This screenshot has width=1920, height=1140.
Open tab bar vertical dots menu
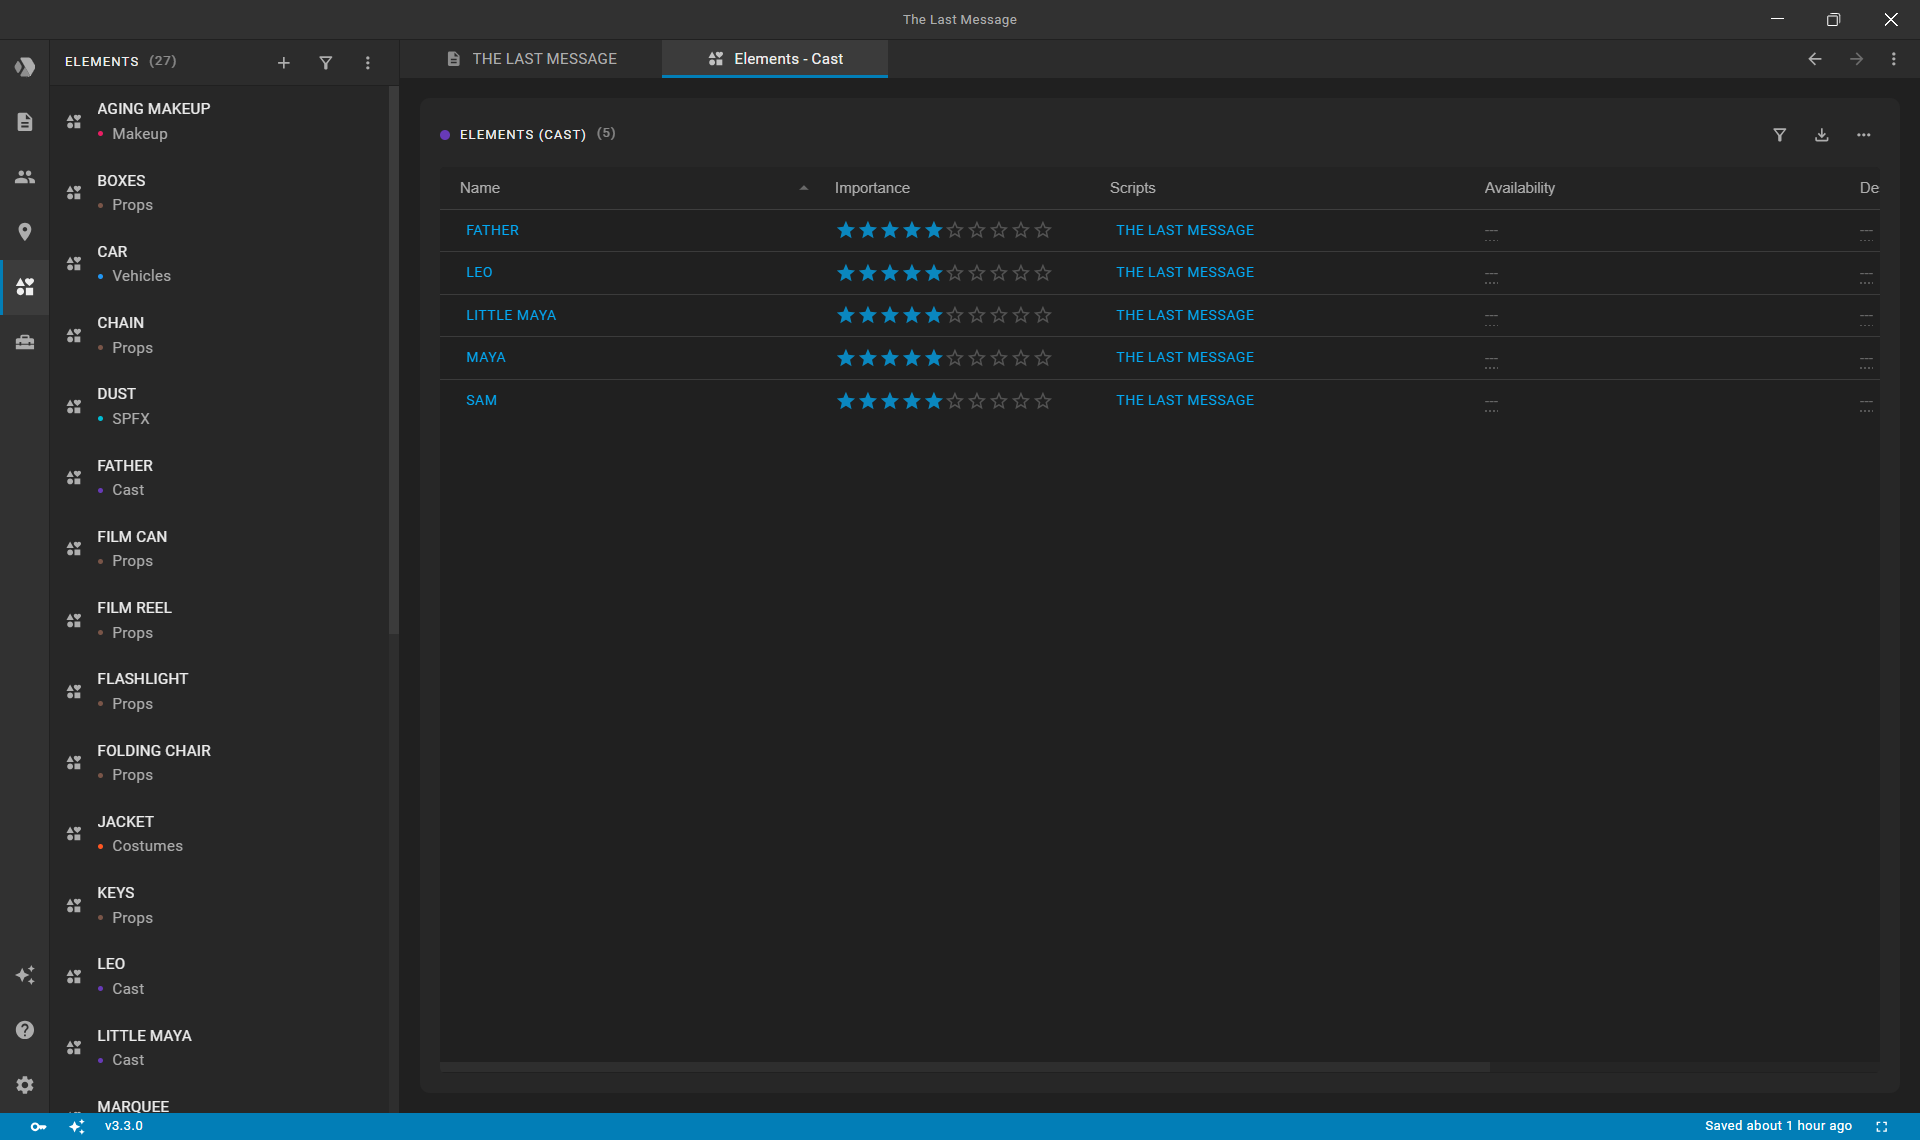coord(1894,59)
